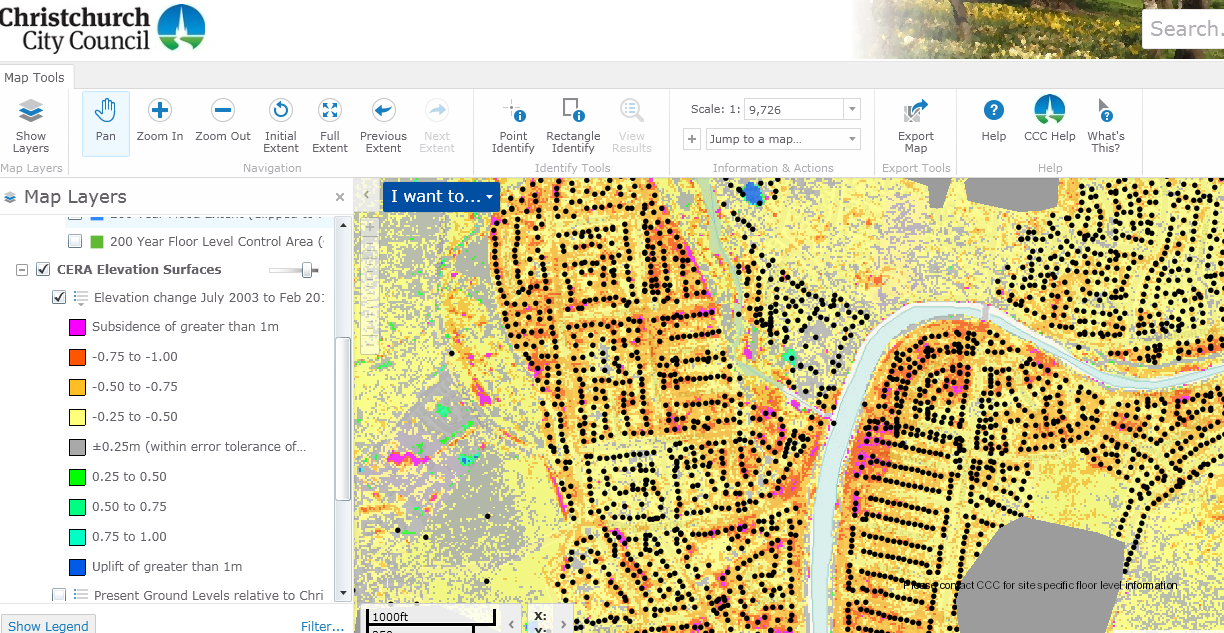Enable 200 Year Floor Level Control Area

click(75, 241)
